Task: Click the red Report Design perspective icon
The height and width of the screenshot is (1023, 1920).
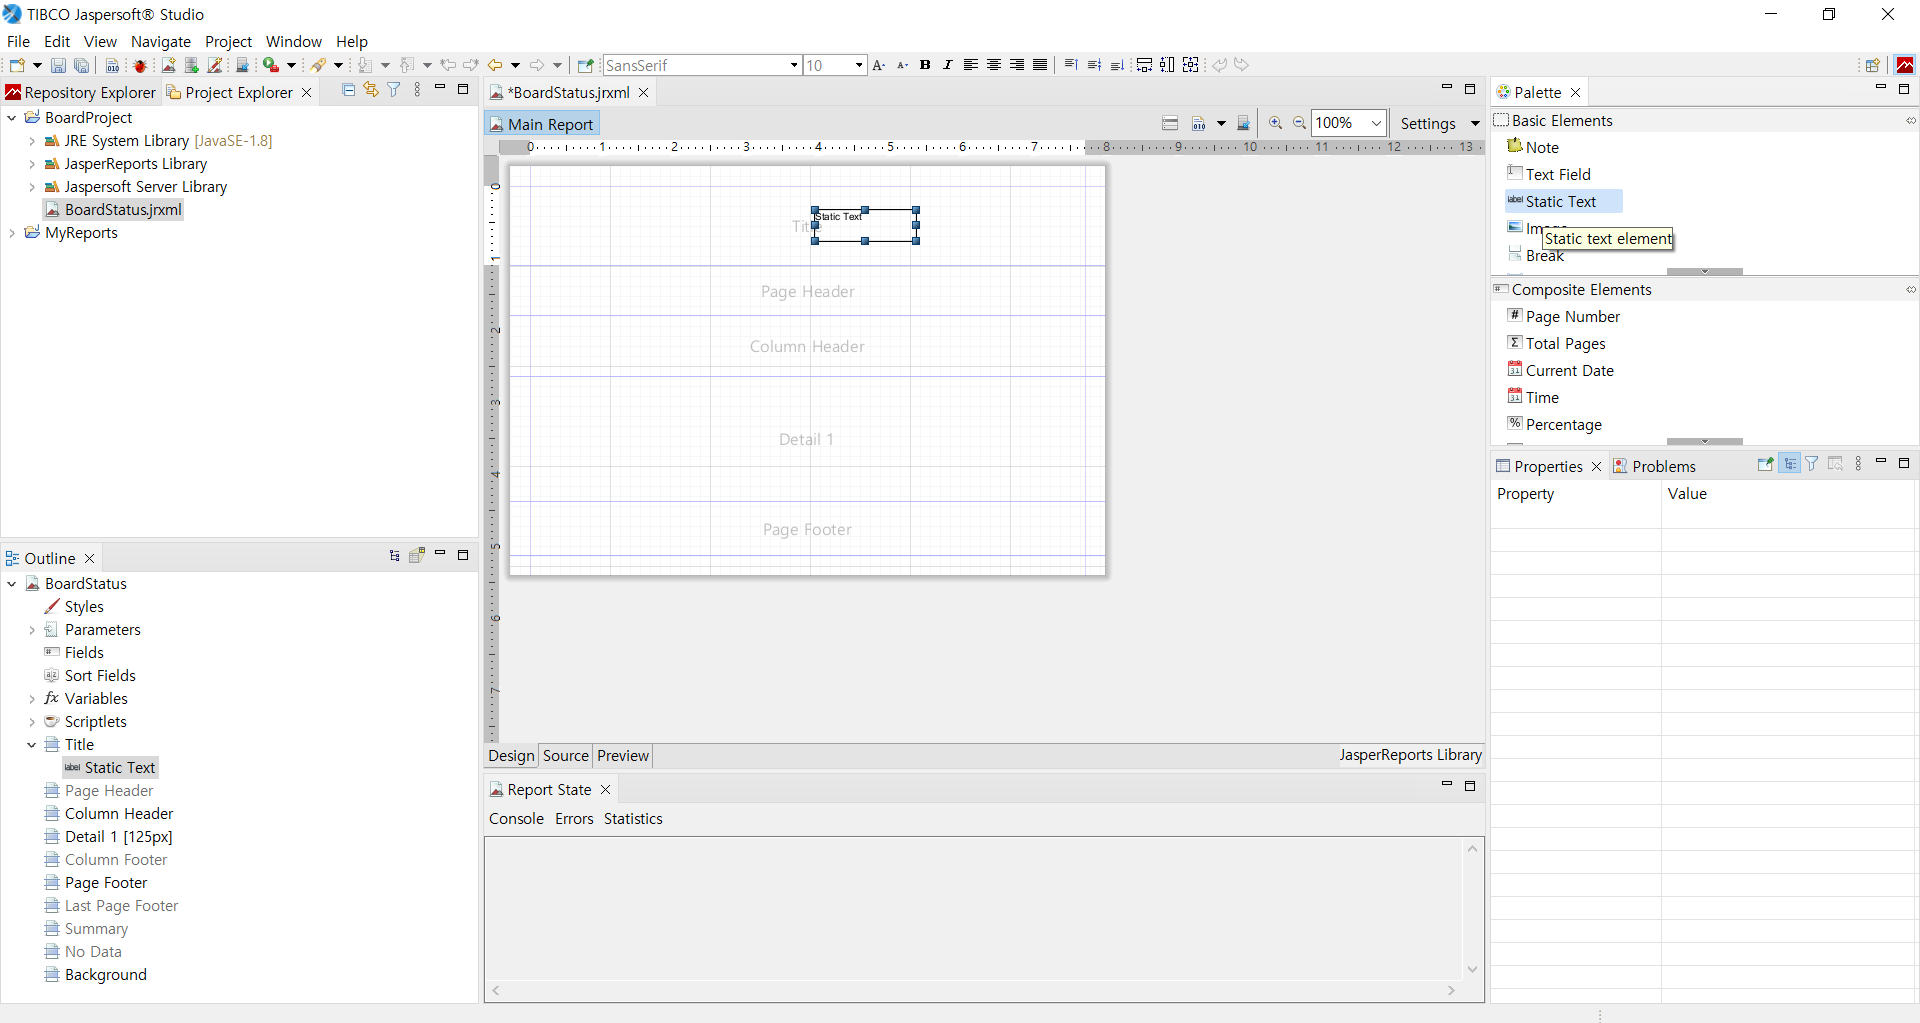Action: click(x=1905, y=65)
